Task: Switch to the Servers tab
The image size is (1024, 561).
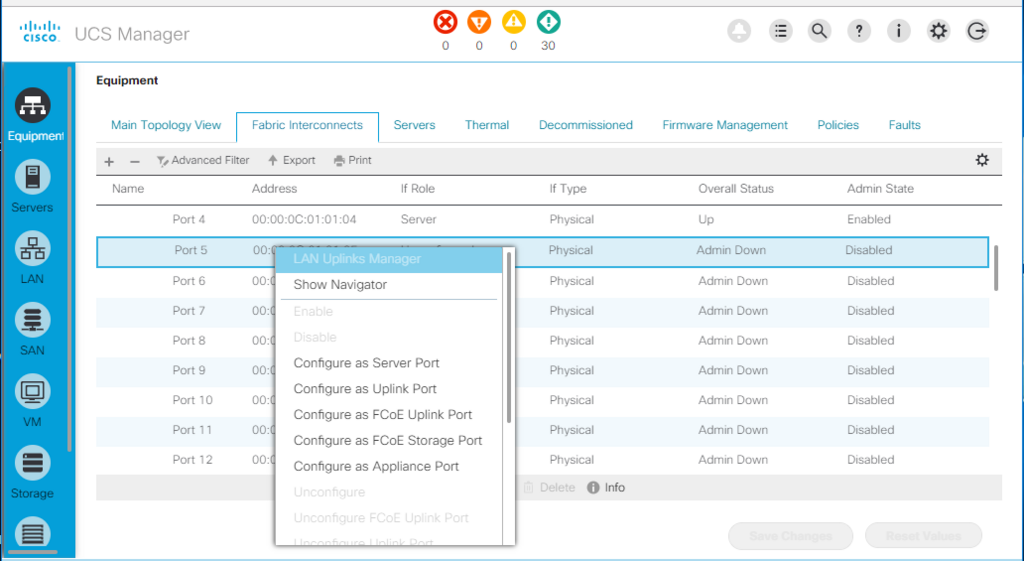Action: [x=414, y=125]
